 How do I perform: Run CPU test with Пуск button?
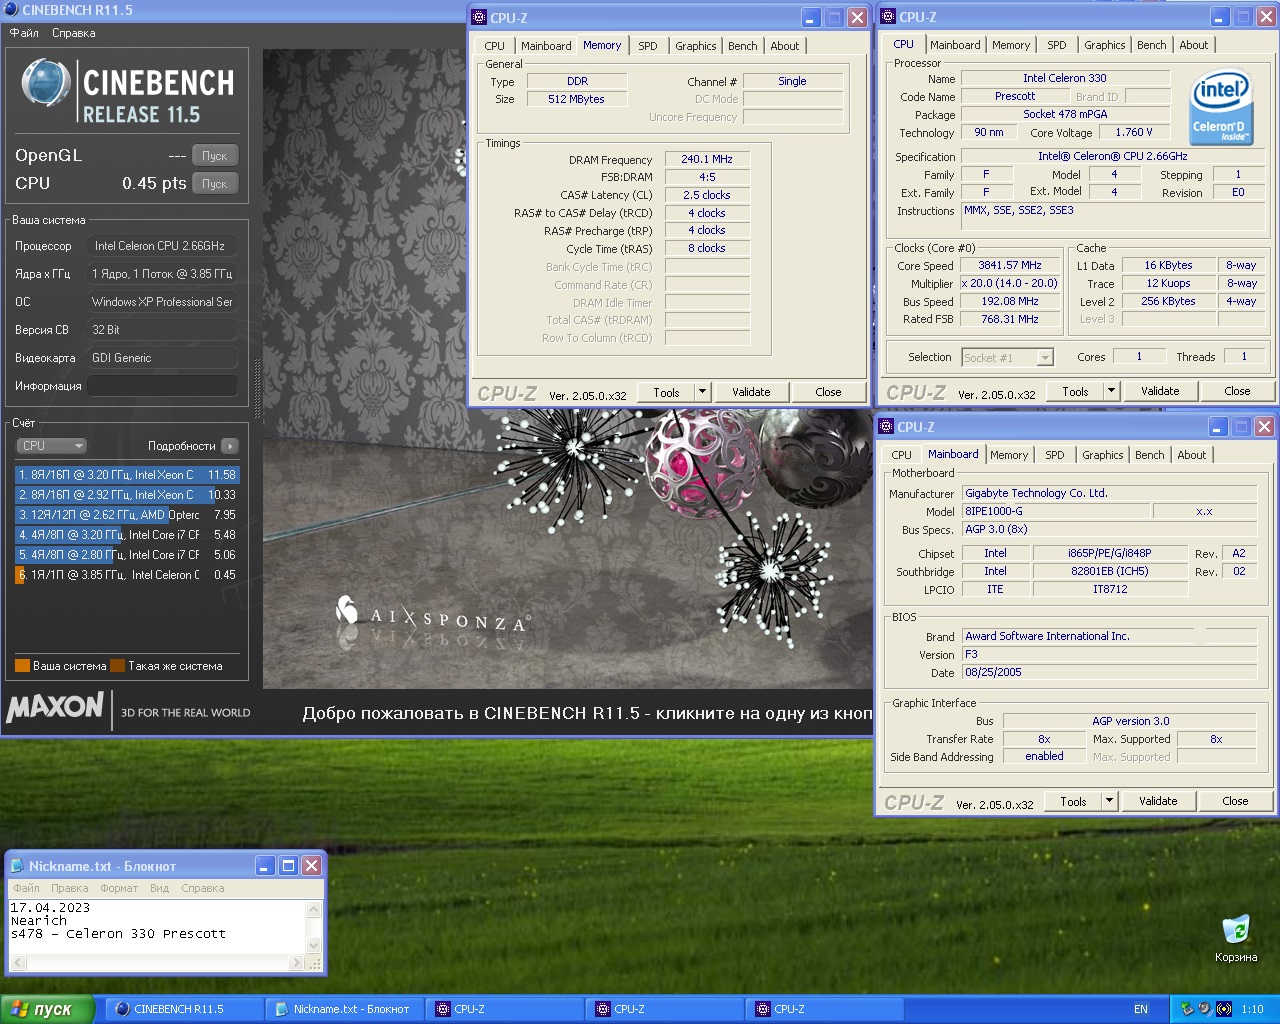[215, 184]
